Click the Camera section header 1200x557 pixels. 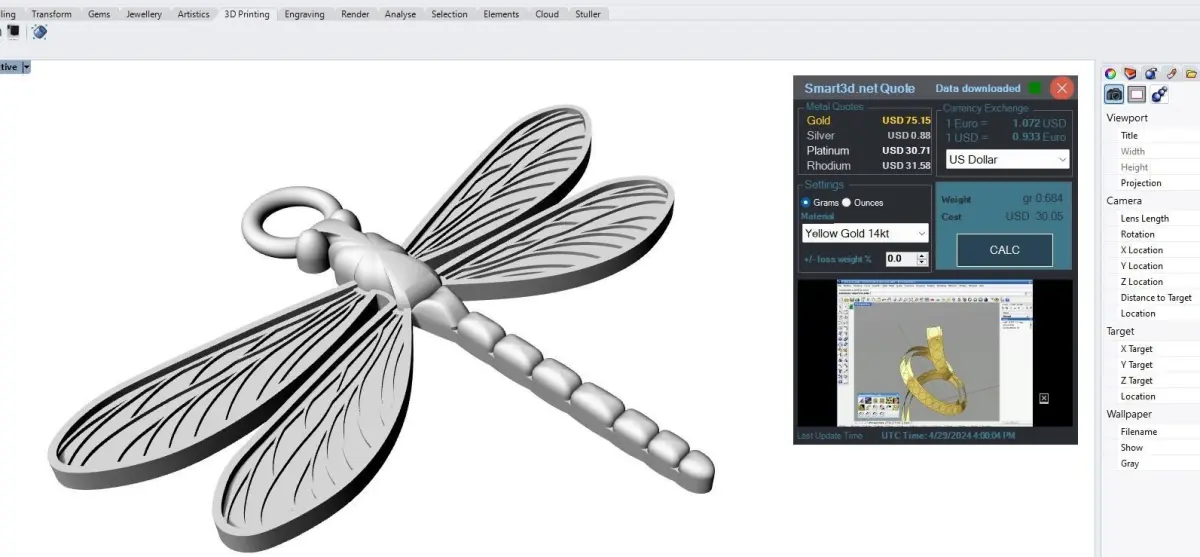coord(1124,201)
